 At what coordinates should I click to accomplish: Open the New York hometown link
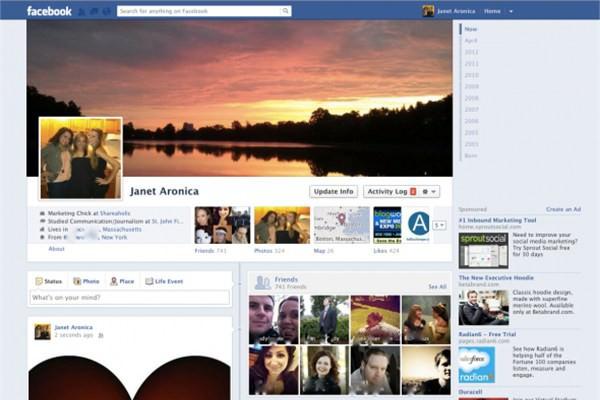pos(114,237)
